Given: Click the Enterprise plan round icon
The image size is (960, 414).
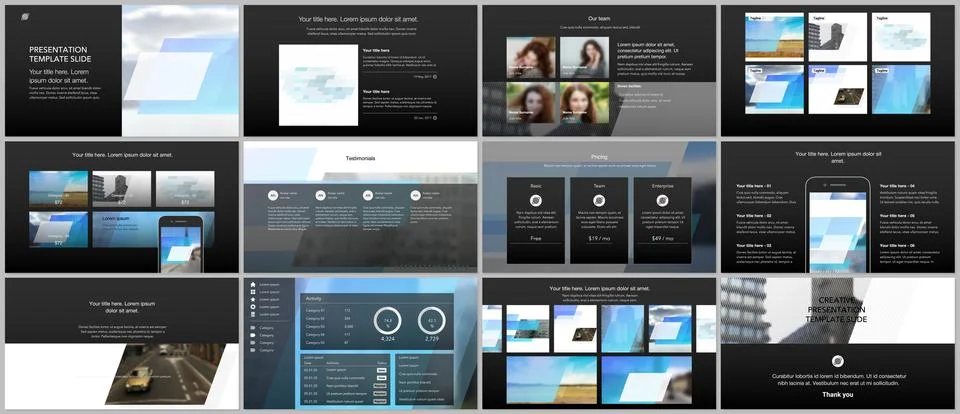Looking at the screenshot, I should [x=662, y=200].
